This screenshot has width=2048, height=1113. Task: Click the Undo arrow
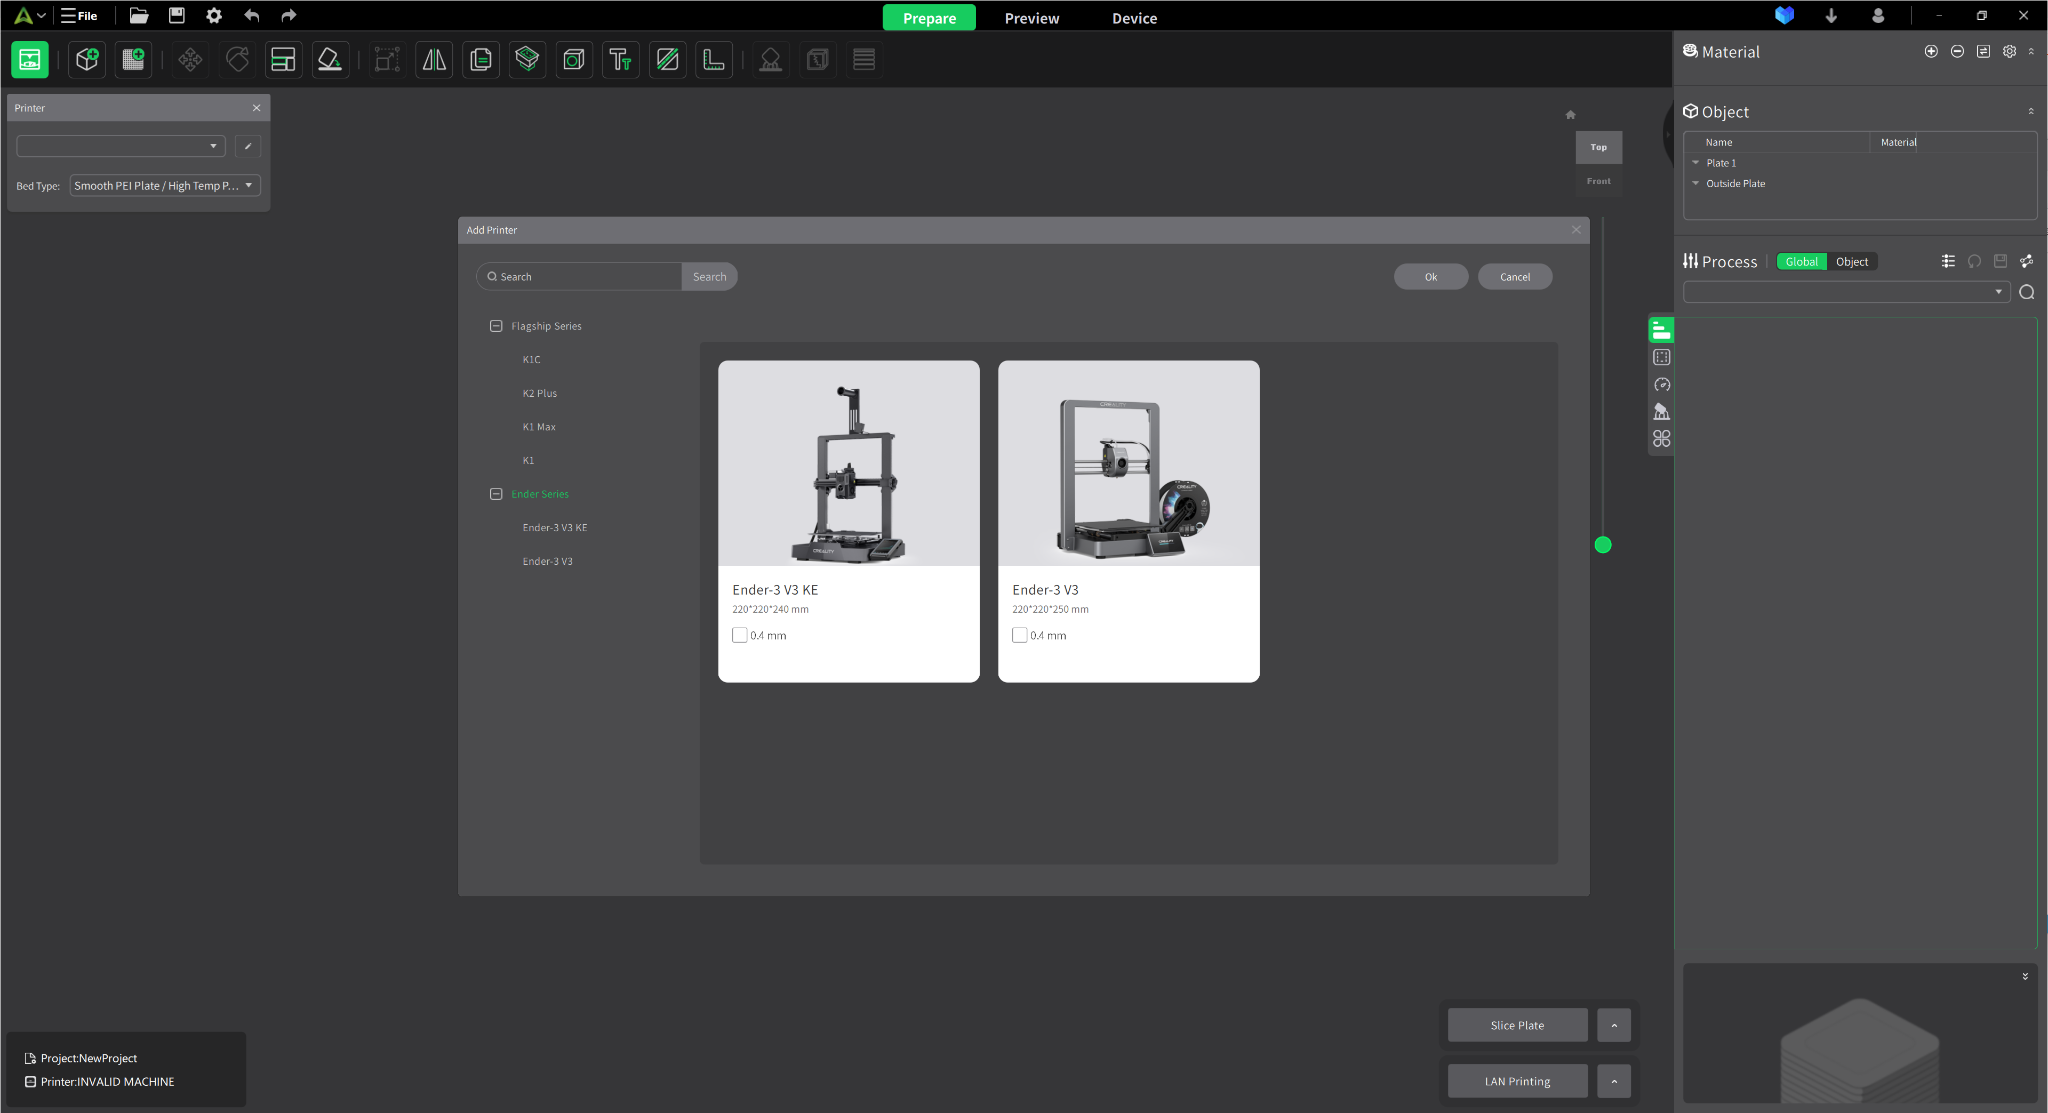pos(252,16)
